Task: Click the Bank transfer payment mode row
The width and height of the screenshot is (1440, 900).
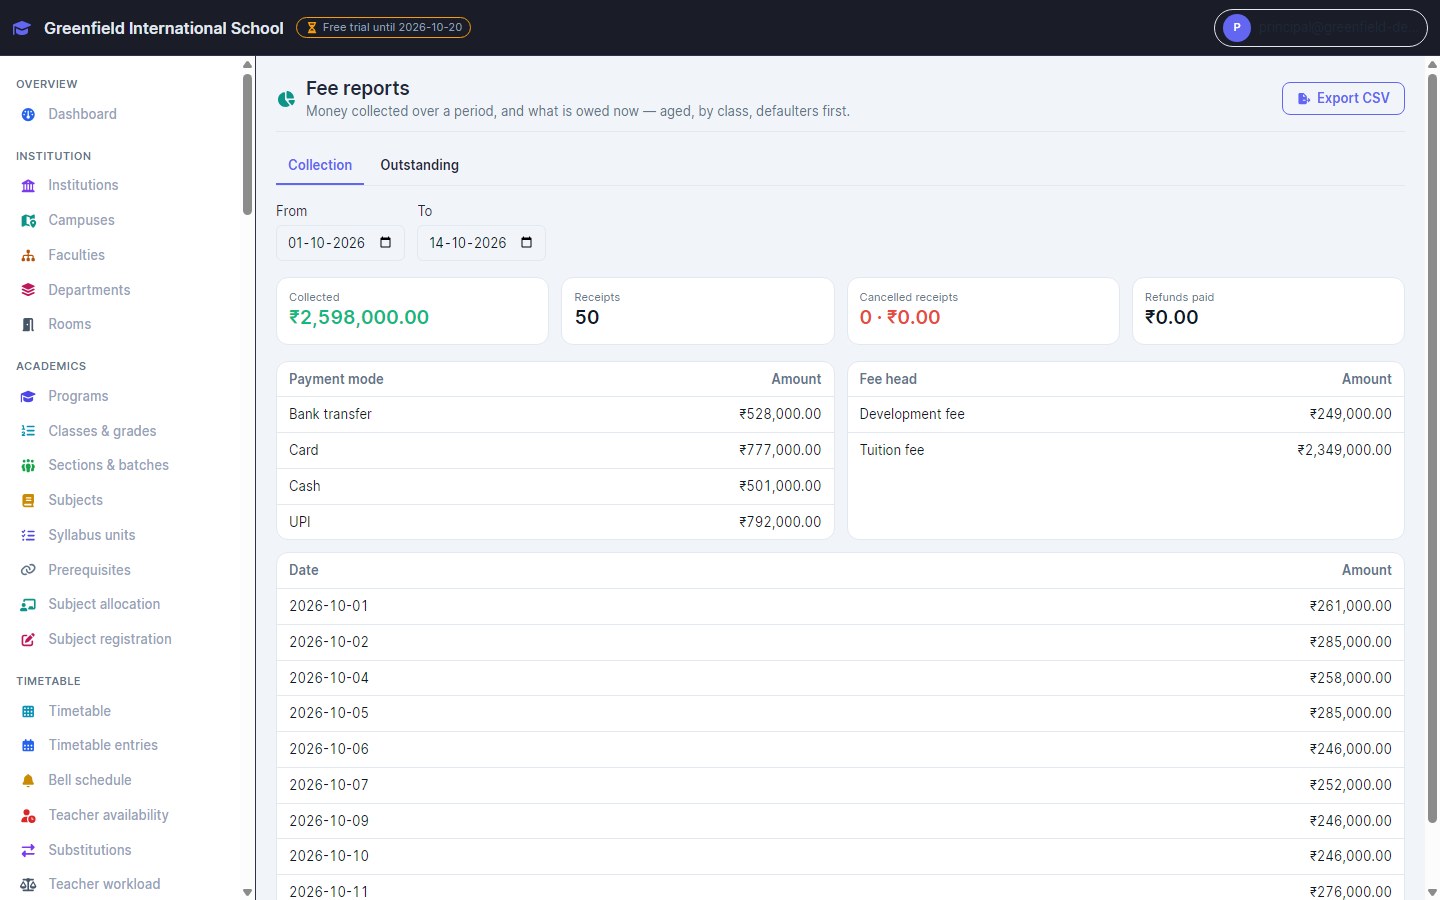Action: click(555, 414)
